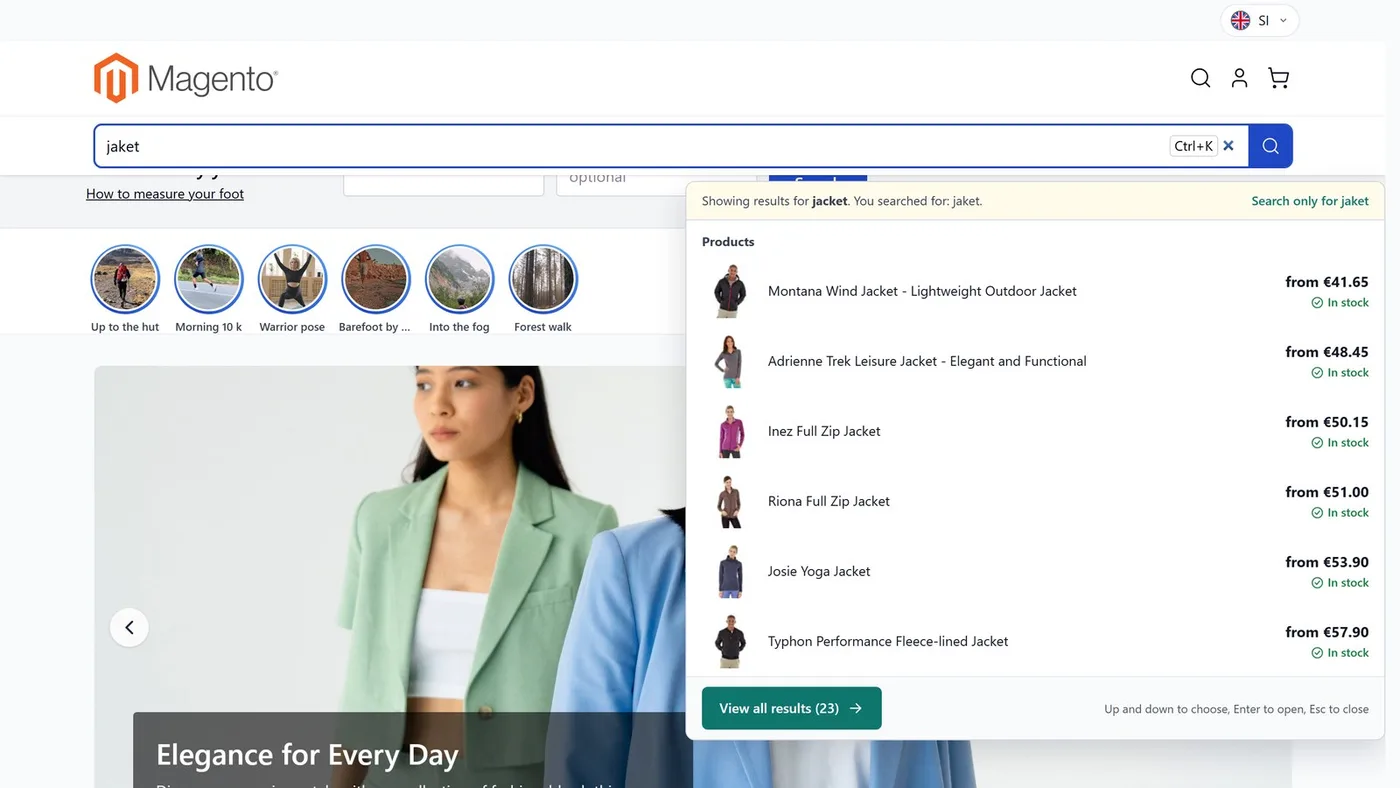
Task: Select Adrienne Trek Leisure Jacket result
Action: [1035, 361]
